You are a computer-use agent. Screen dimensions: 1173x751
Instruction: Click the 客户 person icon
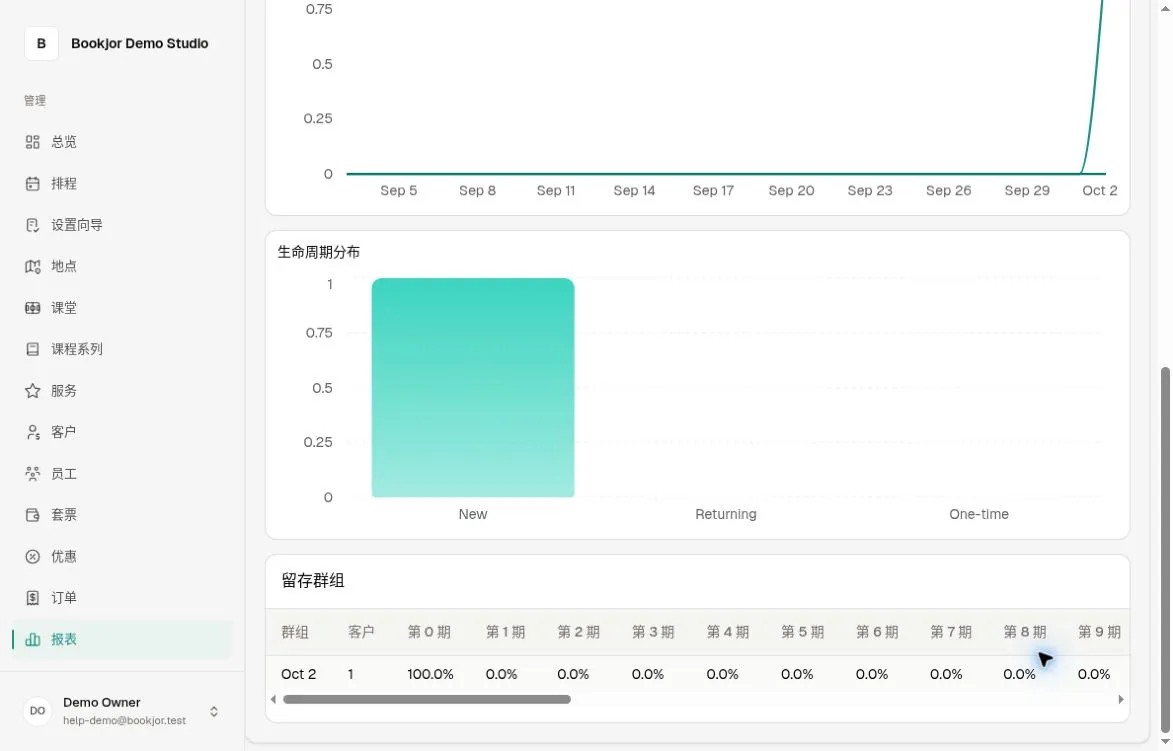(32, 432)
